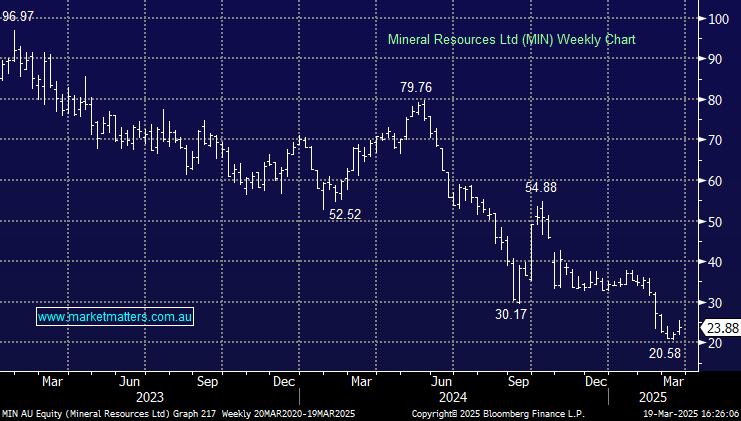This screenshot has width=741, height=421.
Task: Click the Jun label under 2023
Action: click(x=129, y=381)
